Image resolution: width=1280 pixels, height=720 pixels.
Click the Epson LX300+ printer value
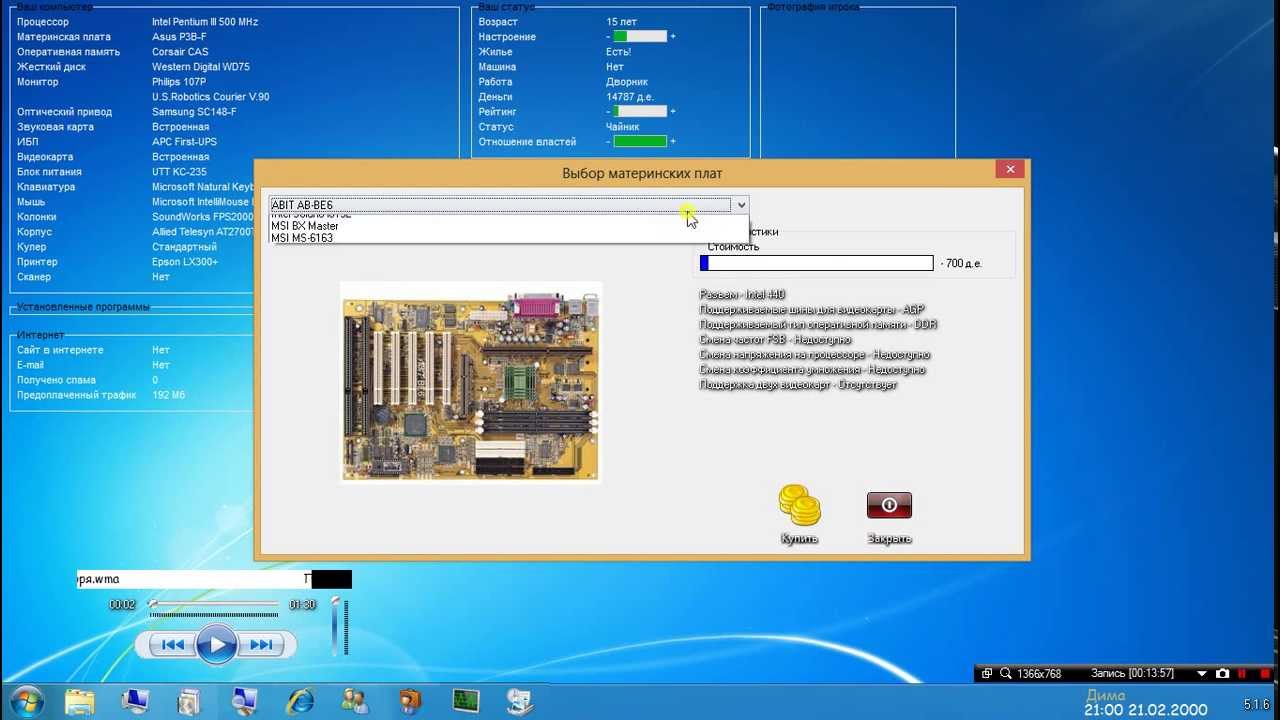(185, 262)
